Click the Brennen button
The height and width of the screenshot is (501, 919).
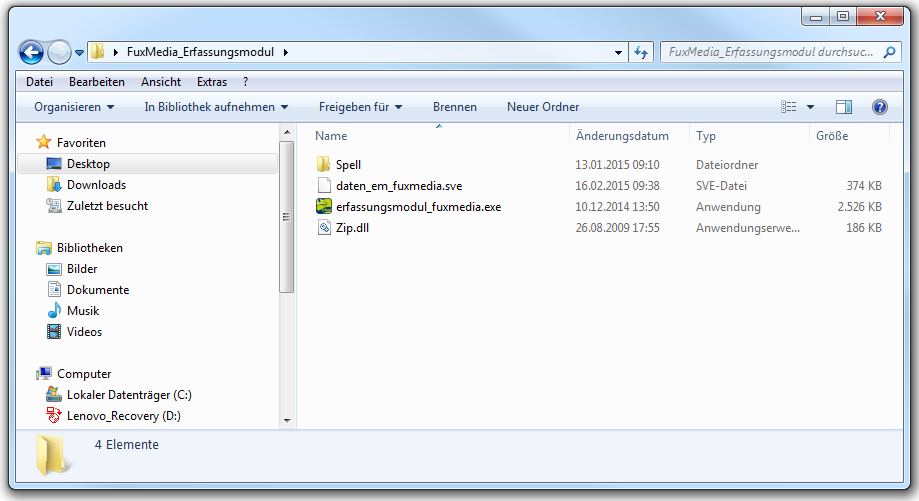[455, 107]
